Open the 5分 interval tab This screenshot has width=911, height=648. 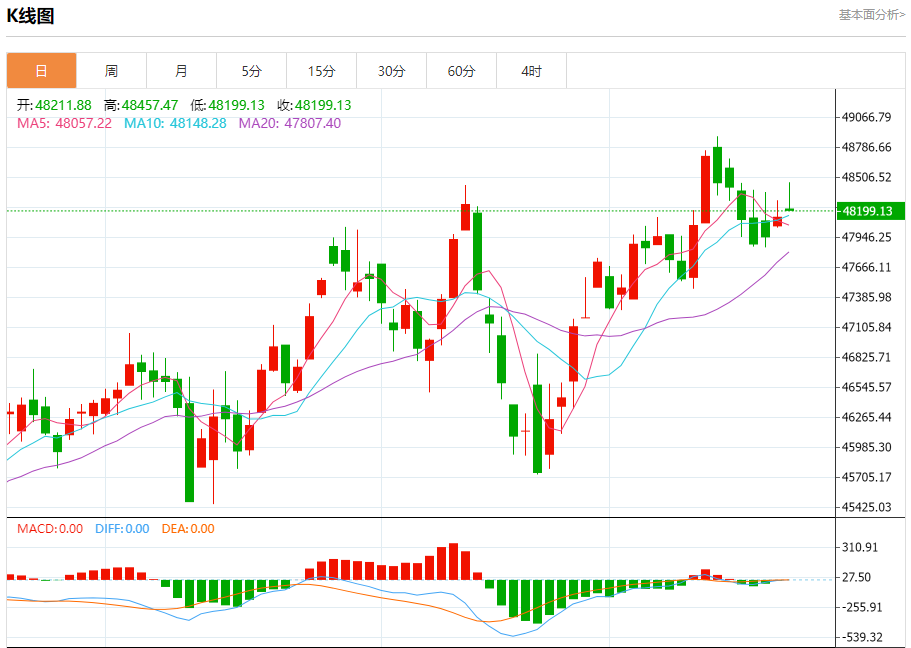pyautogui.click(x=251, y=71)
